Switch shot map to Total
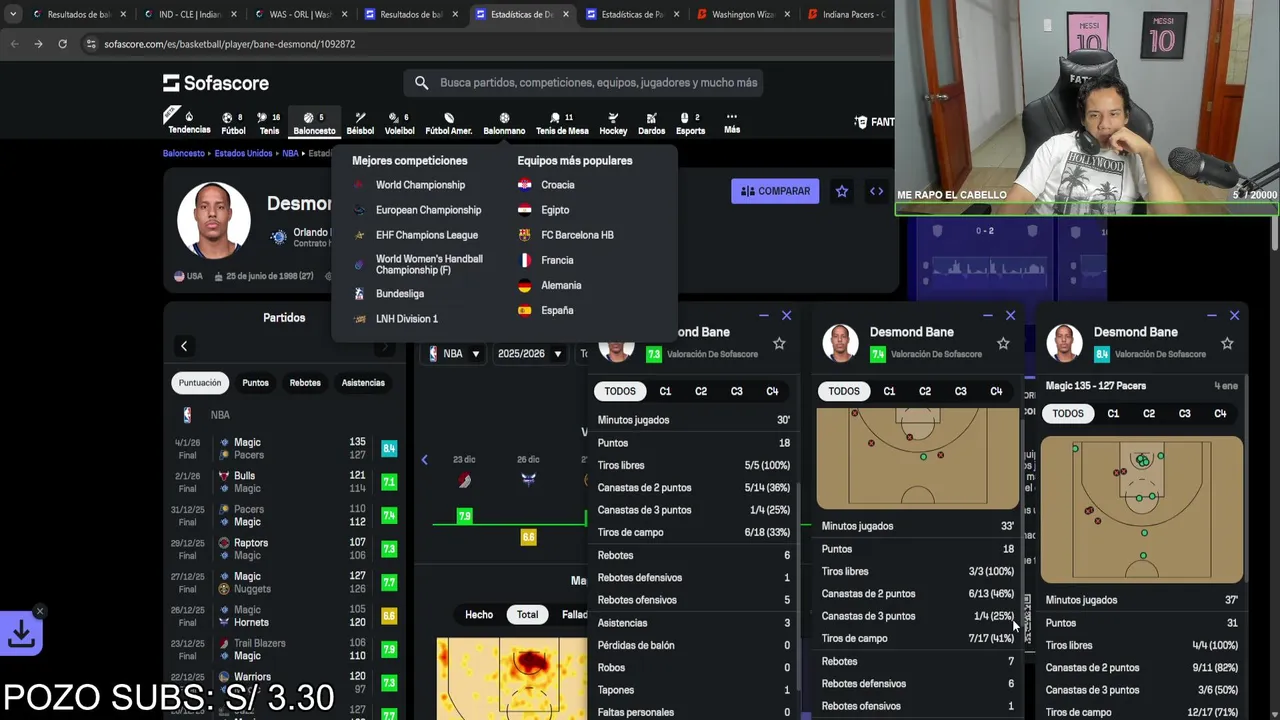This screenshot has width=1280, height=720. (x=527, y=614)
